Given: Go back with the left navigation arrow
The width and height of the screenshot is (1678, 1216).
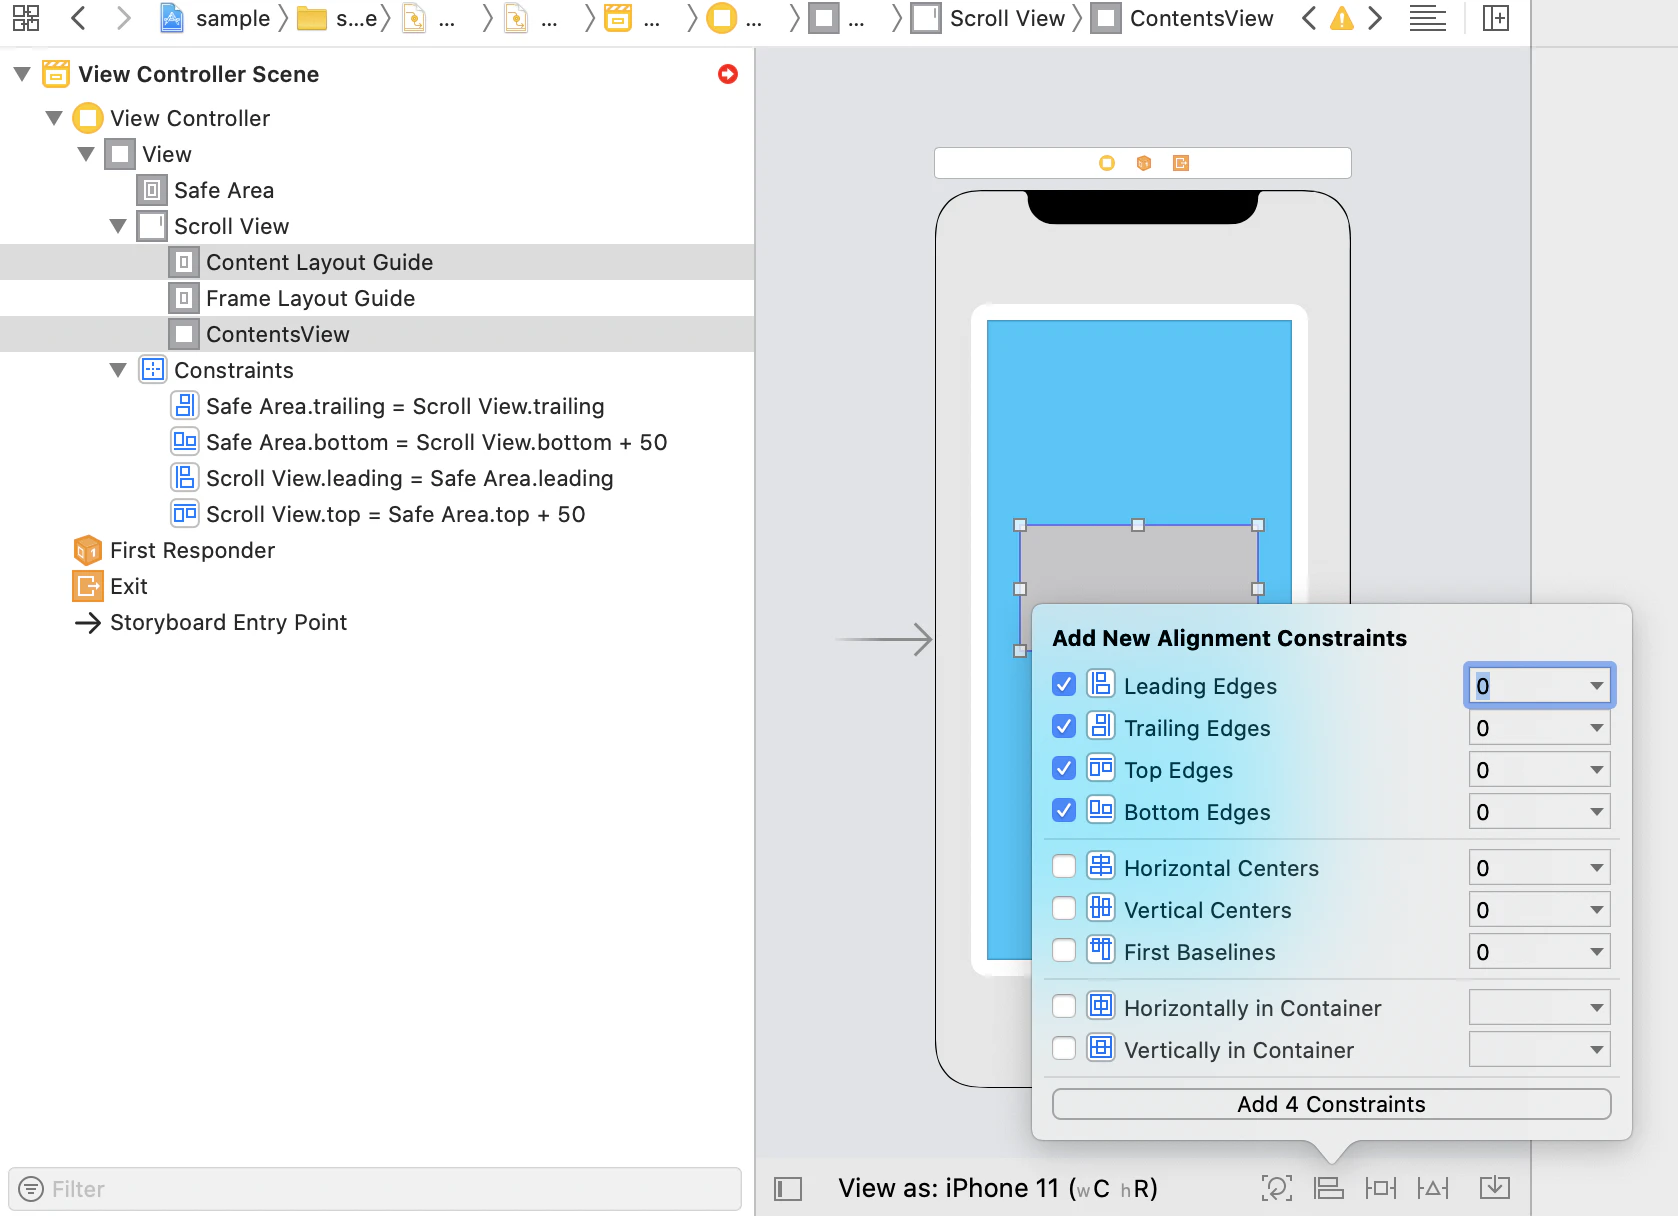Looking at the screenshot, I should (x=79, y=18).
